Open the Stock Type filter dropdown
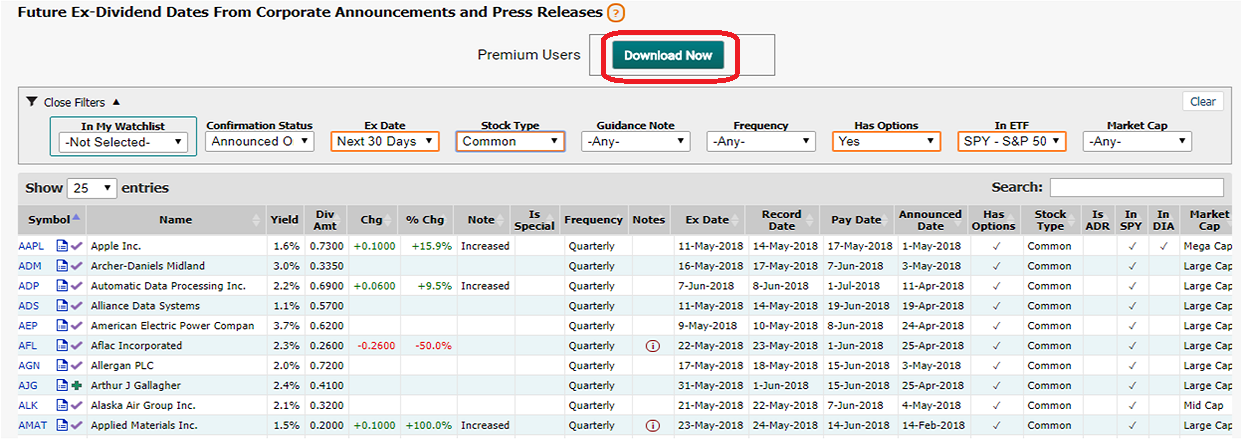Viewport: 1242px width, 439px height. 510,142
